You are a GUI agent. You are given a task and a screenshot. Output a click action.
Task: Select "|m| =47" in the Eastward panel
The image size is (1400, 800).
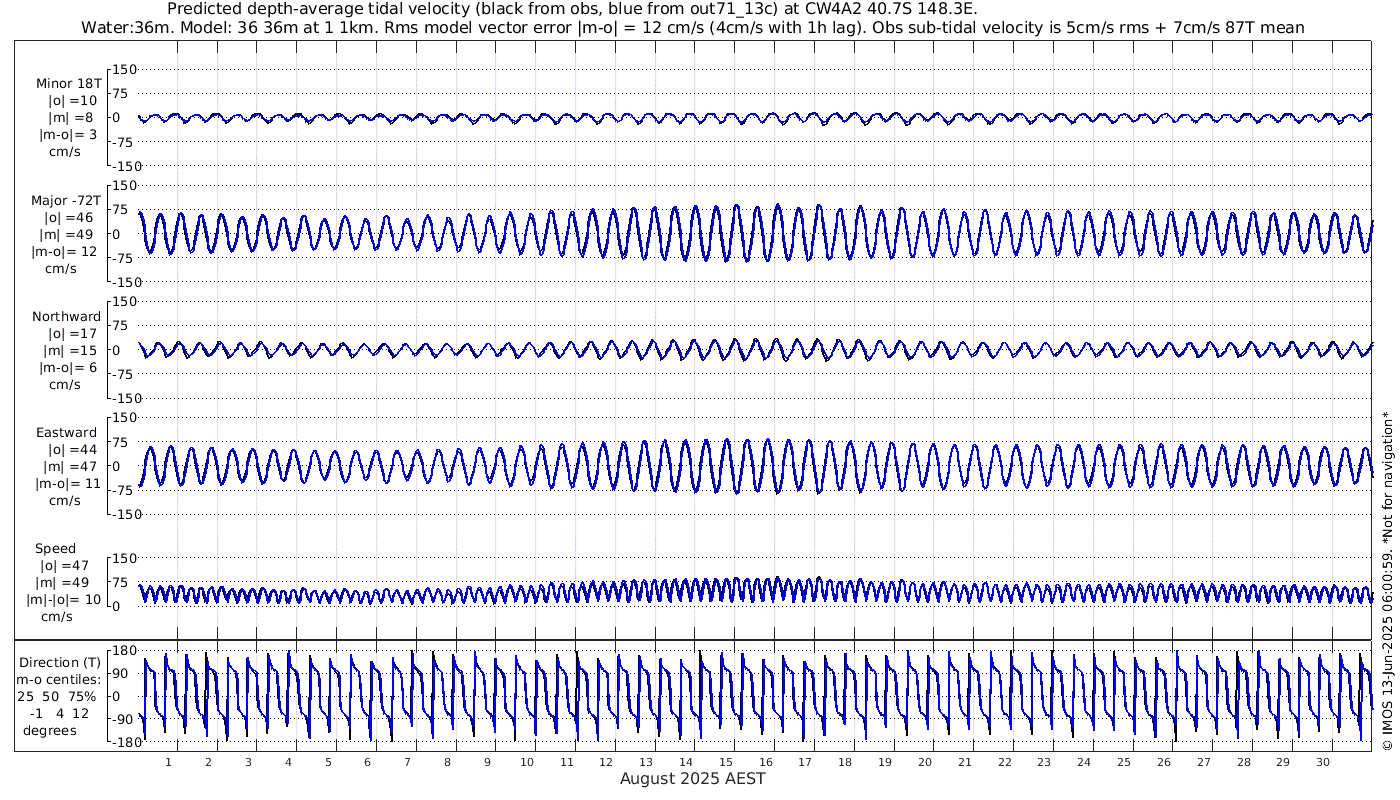pyautogui.click(x=69, y=467)
